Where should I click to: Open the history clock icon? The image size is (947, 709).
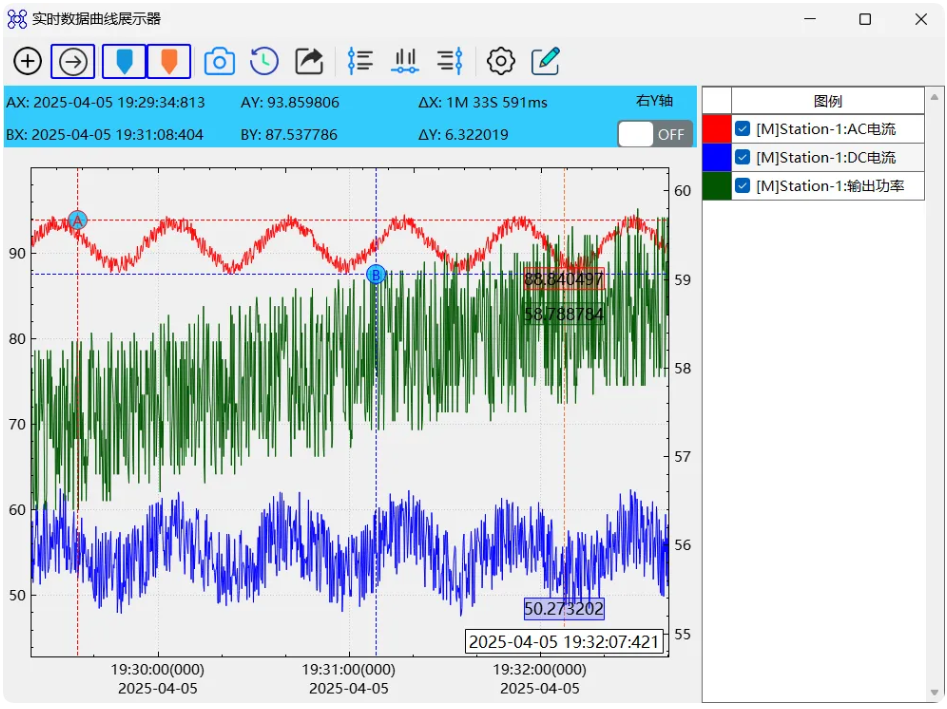[264, 61]
